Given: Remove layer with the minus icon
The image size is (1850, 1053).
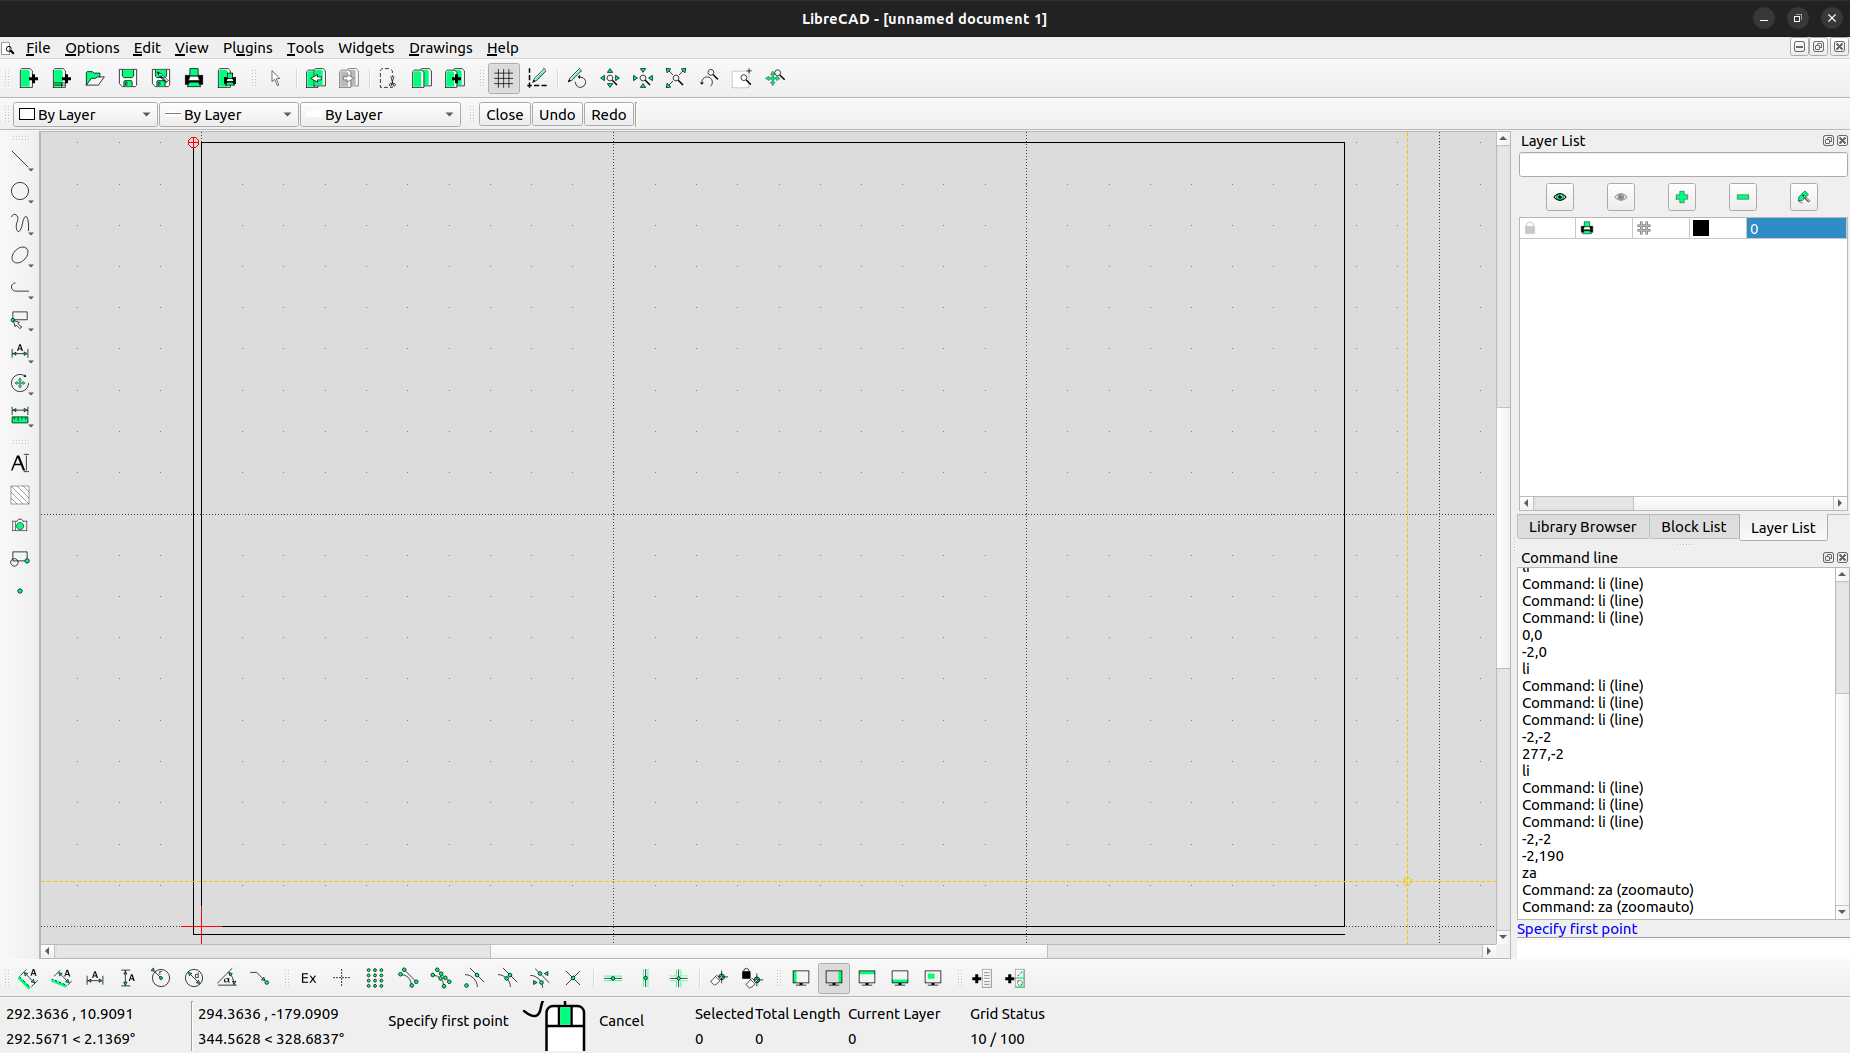Looking at the screenshot, I should pyautogui.click(x=1743, y=197).
